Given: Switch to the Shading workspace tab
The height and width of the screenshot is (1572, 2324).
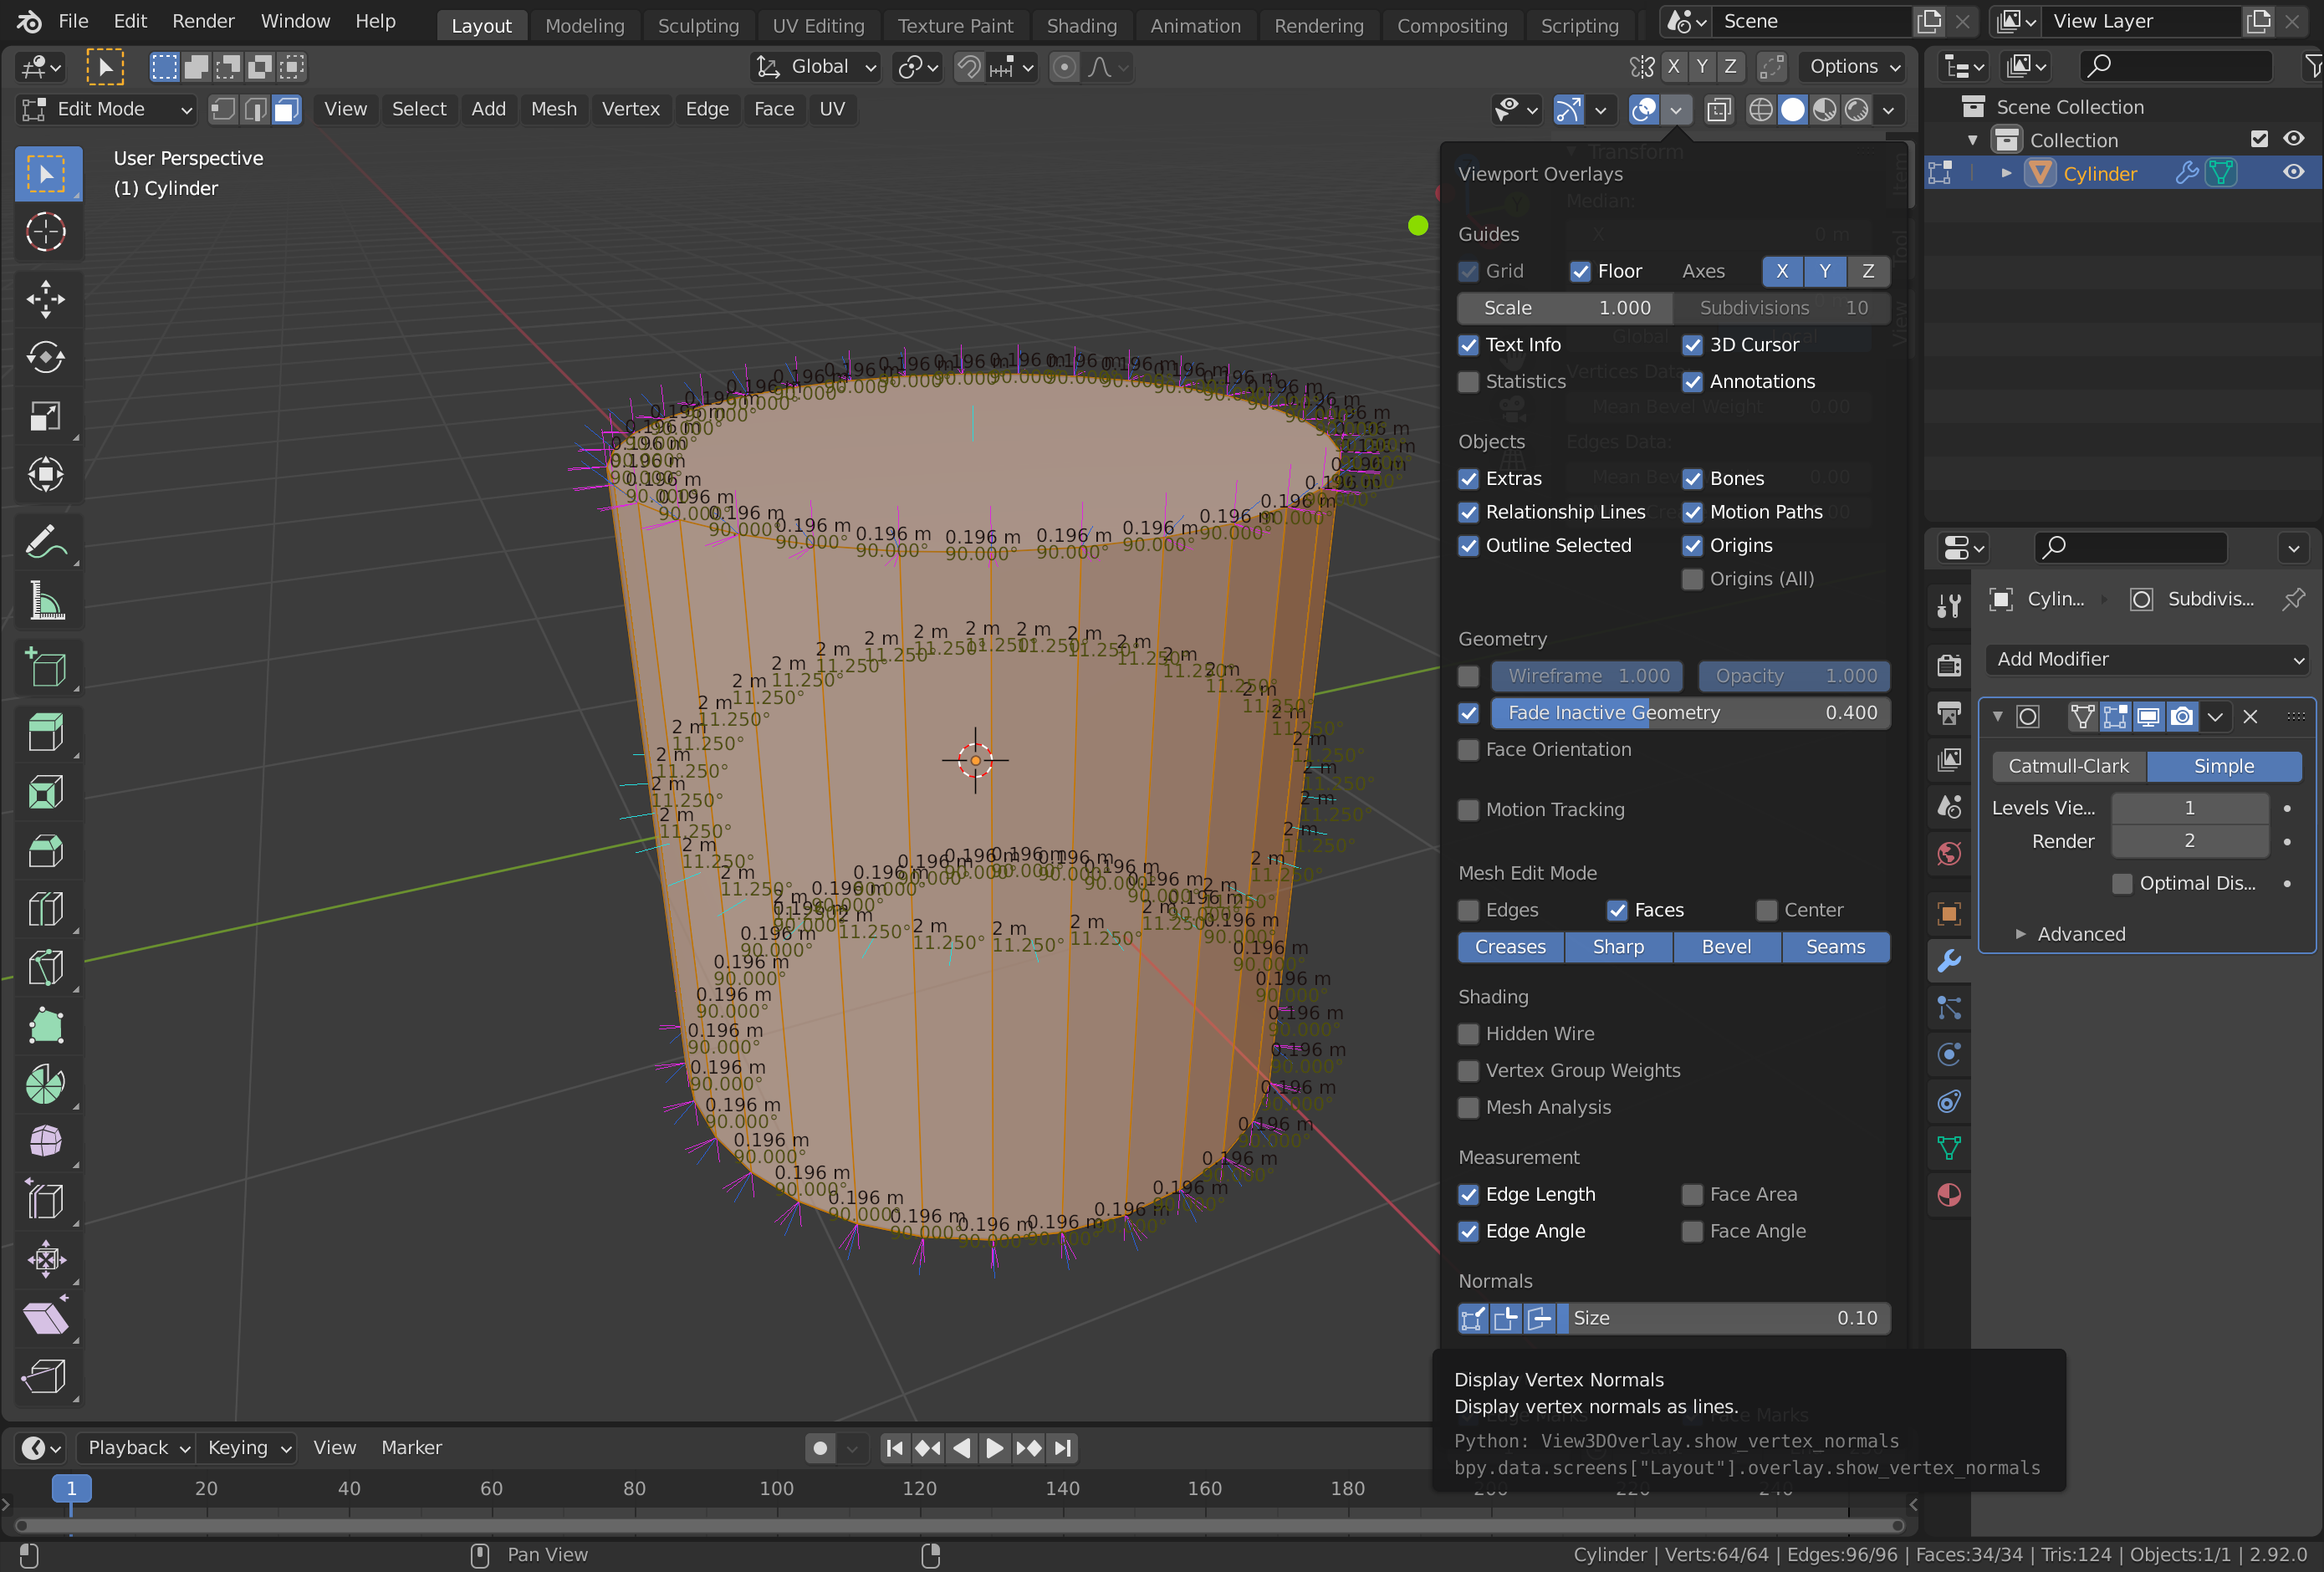Looking at the screenshot, I should coord(1081,25).
